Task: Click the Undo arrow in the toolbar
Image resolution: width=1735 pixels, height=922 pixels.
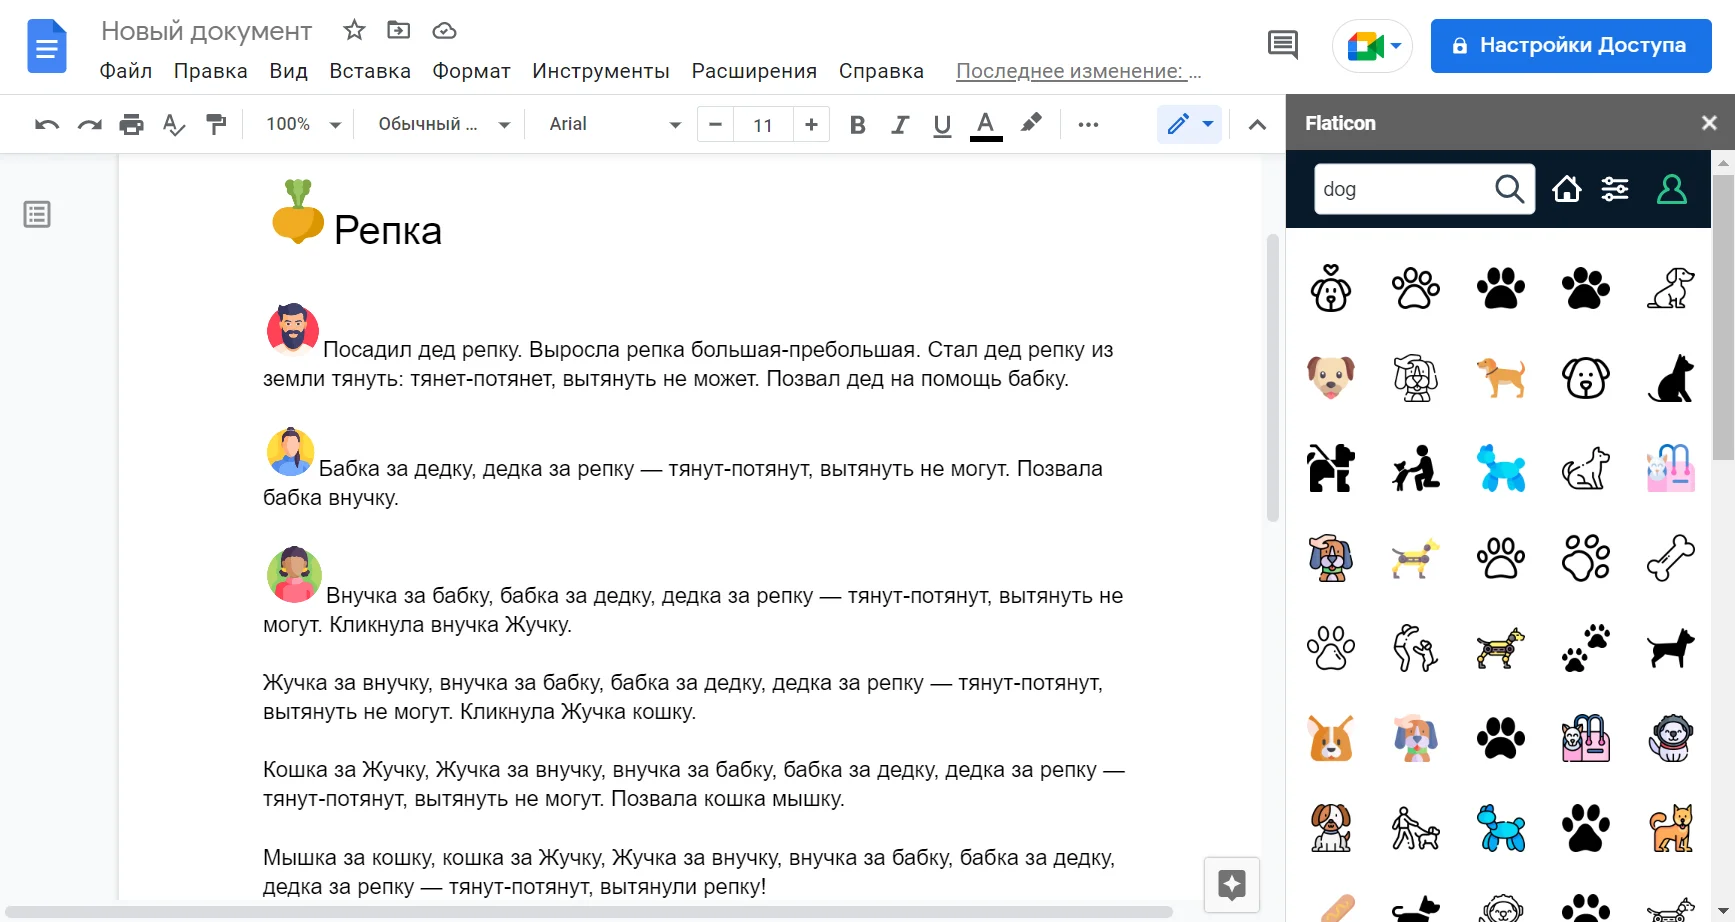Action: 47,125
